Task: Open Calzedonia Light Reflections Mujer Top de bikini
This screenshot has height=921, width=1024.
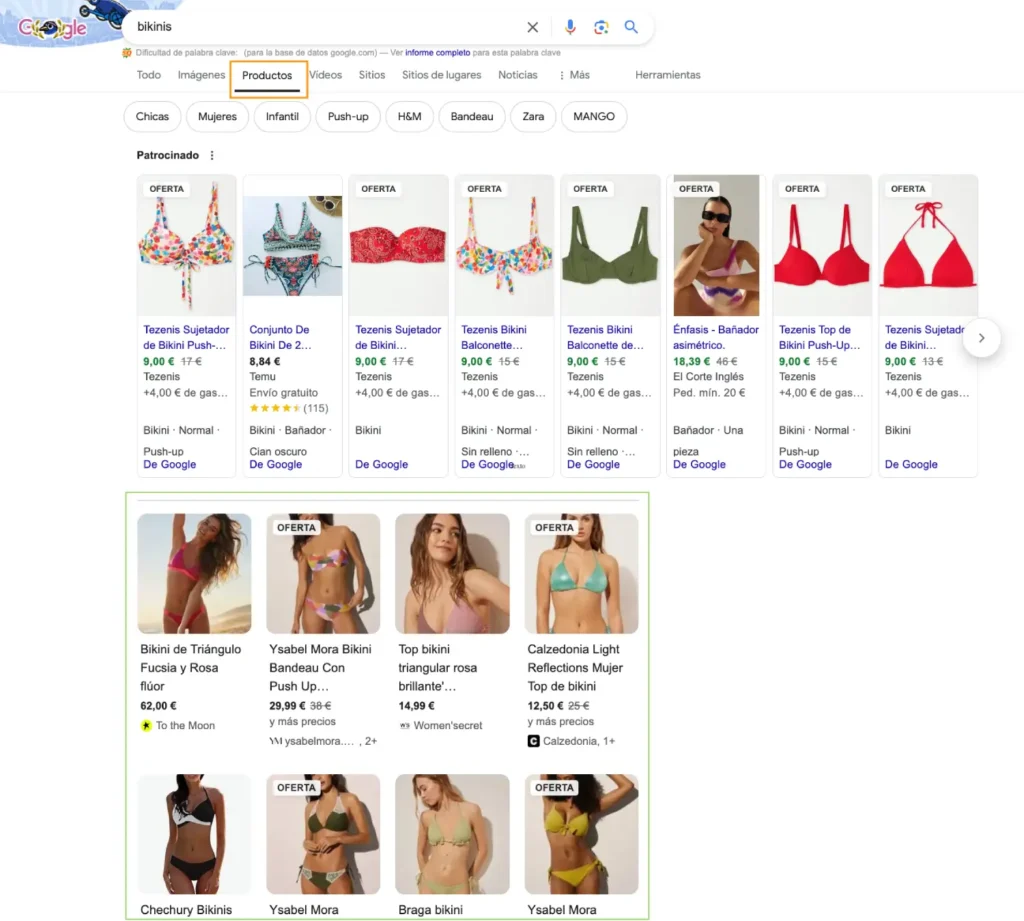Action: click(x=575, y=668)
